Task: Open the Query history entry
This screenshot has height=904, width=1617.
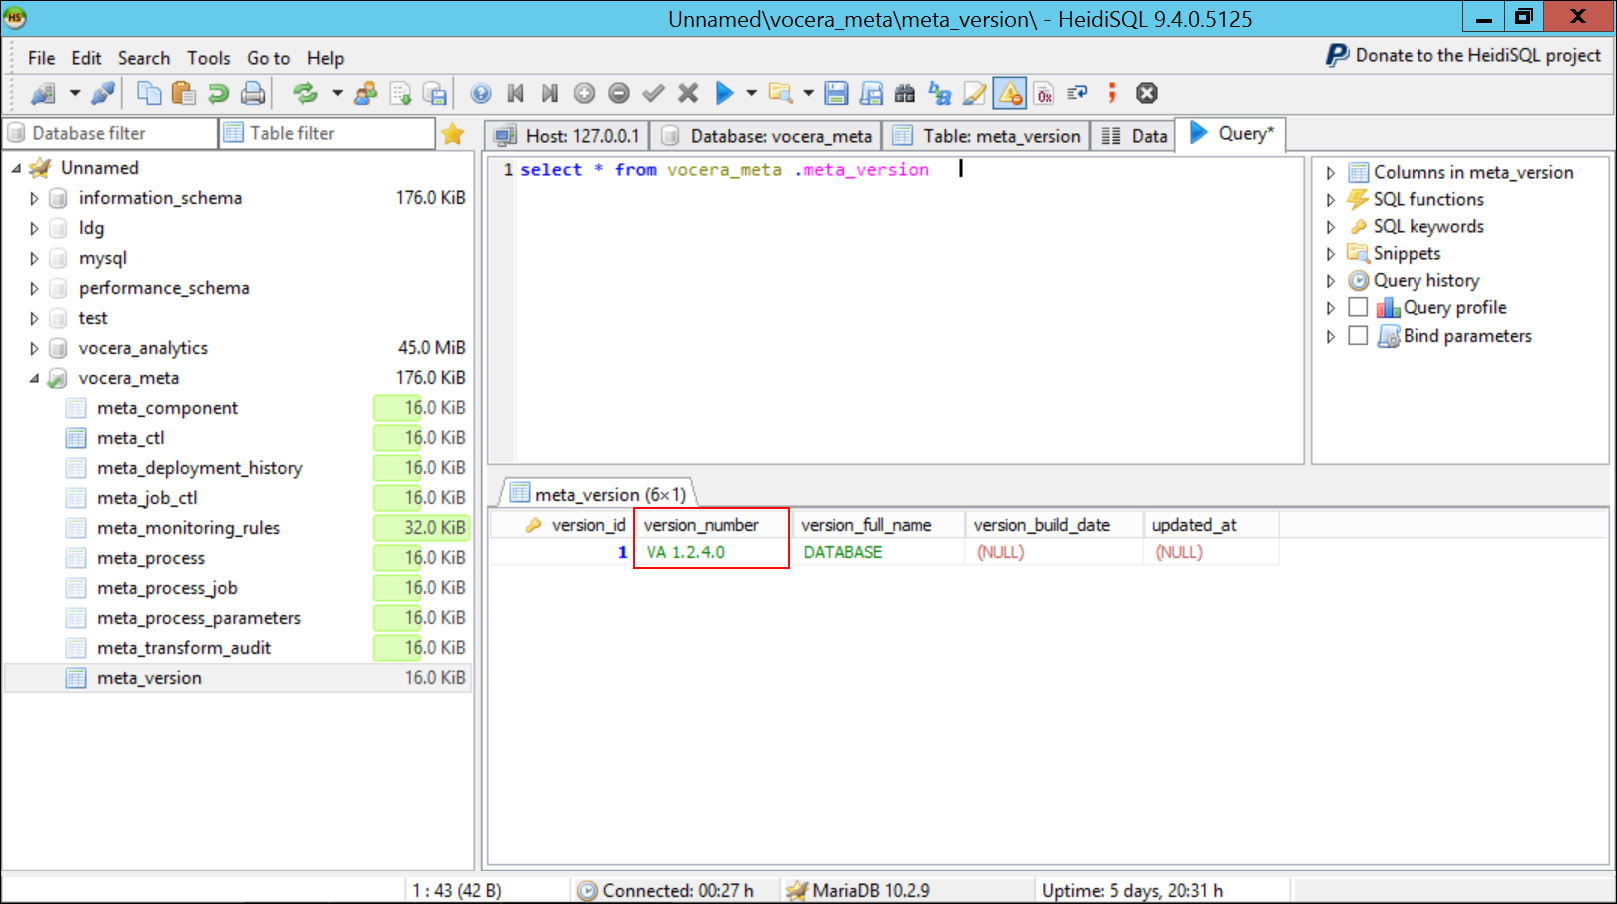Action: [x=1425, y=280]
